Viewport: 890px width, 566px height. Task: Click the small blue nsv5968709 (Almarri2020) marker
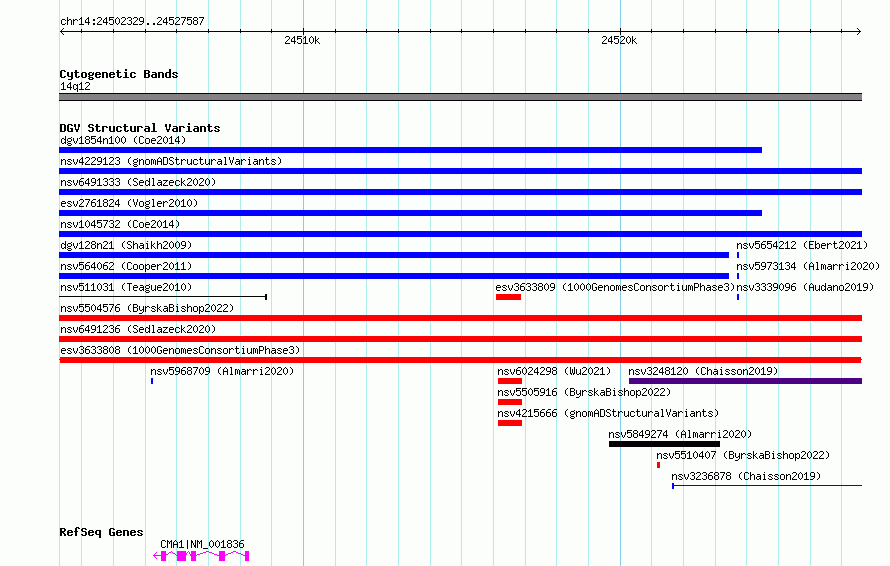[152, 381]
